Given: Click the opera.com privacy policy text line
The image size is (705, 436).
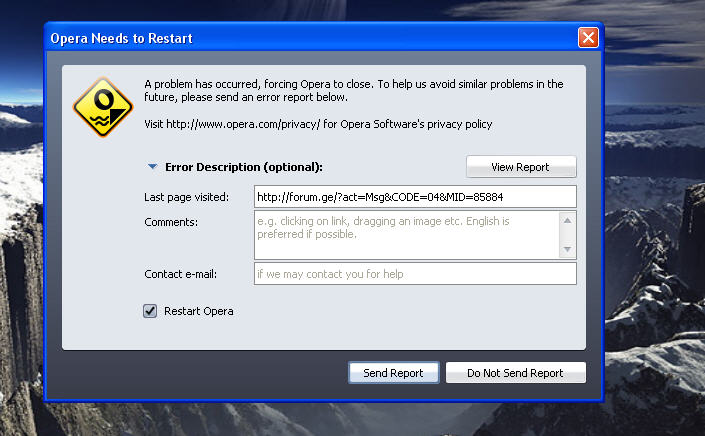Looking at the screenshot, I should point(318,124).
